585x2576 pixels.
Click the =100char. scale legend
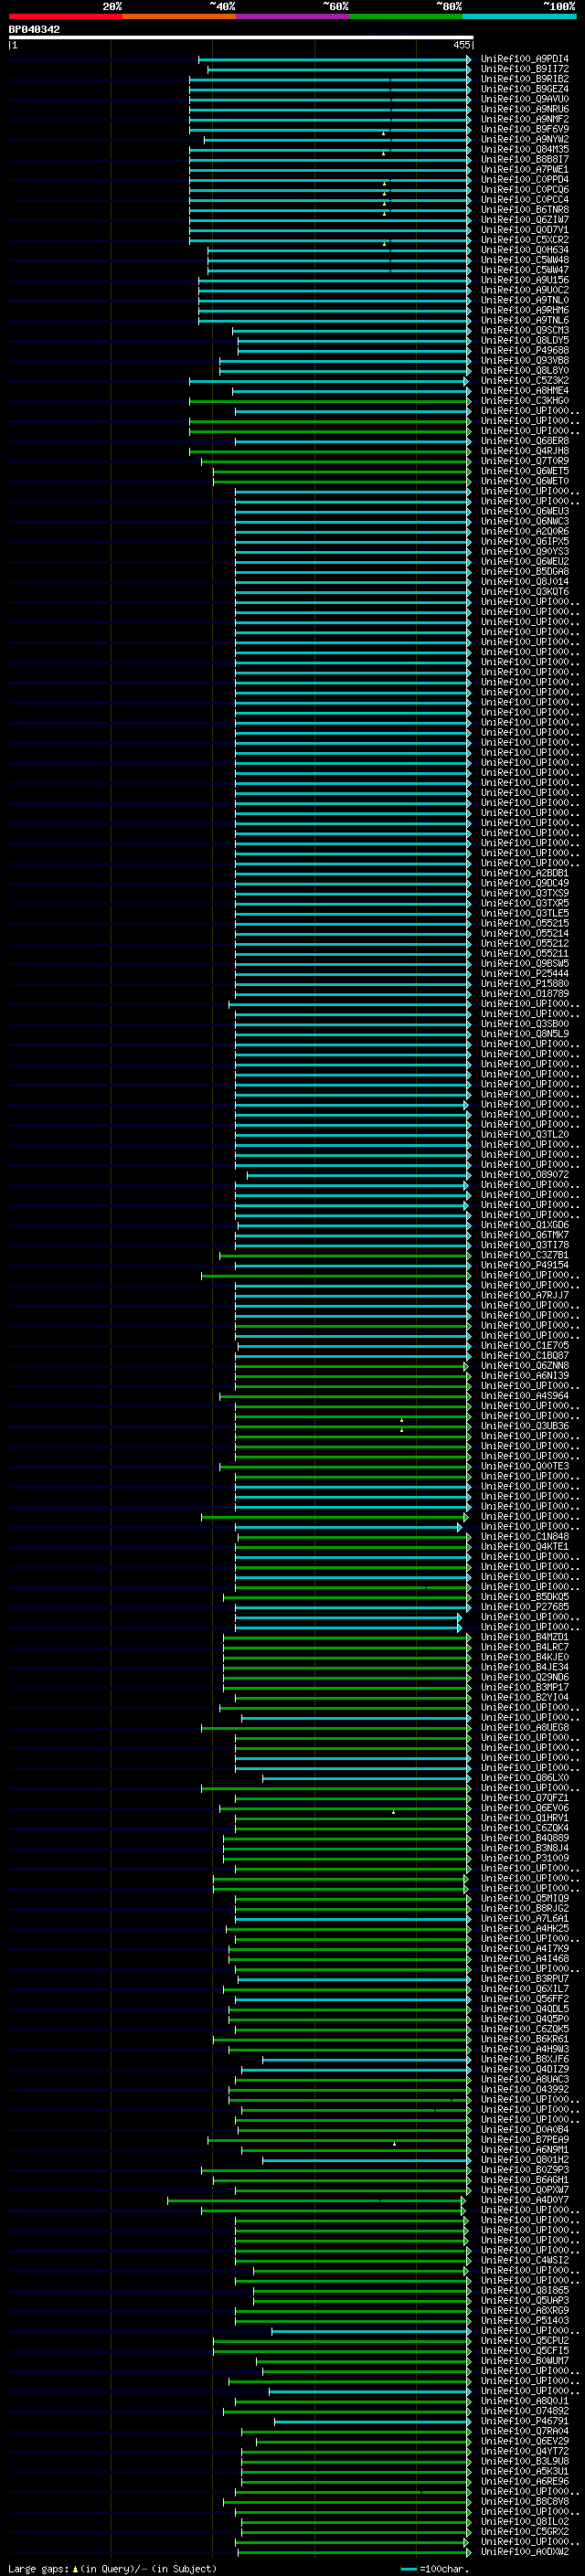(435, 2568)
